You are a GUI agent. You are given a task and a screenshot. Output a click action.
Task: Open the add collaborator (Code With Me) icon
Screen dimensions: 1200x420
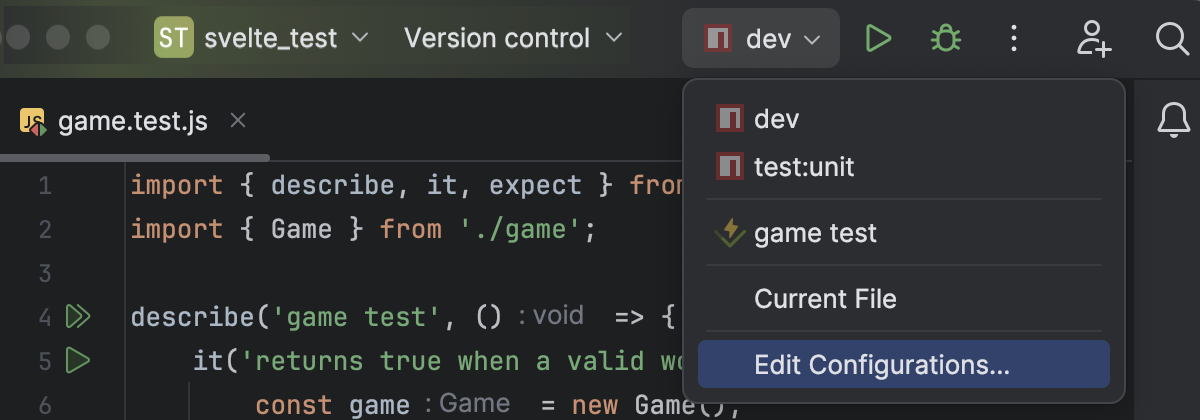[x=1093, y=39]
